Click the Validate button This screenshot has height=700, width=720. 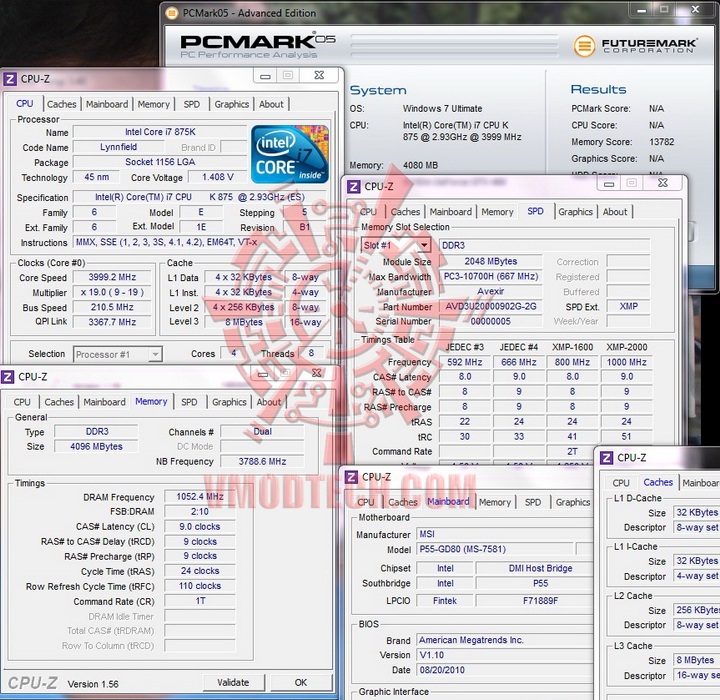pos(233,683)
